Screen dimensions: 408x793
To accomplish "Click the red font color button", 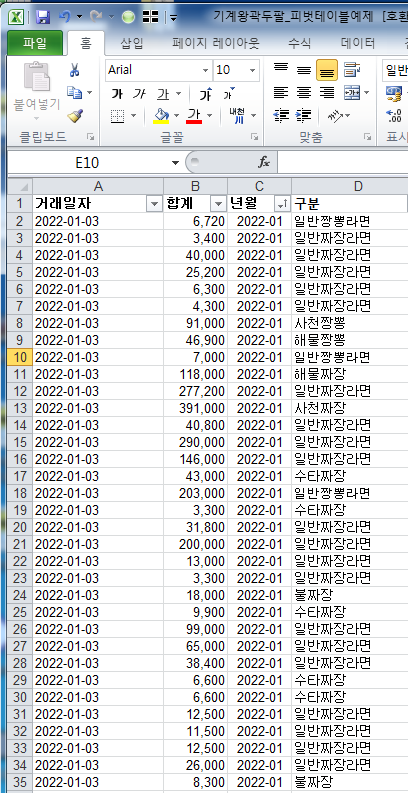I will [194, 116].
